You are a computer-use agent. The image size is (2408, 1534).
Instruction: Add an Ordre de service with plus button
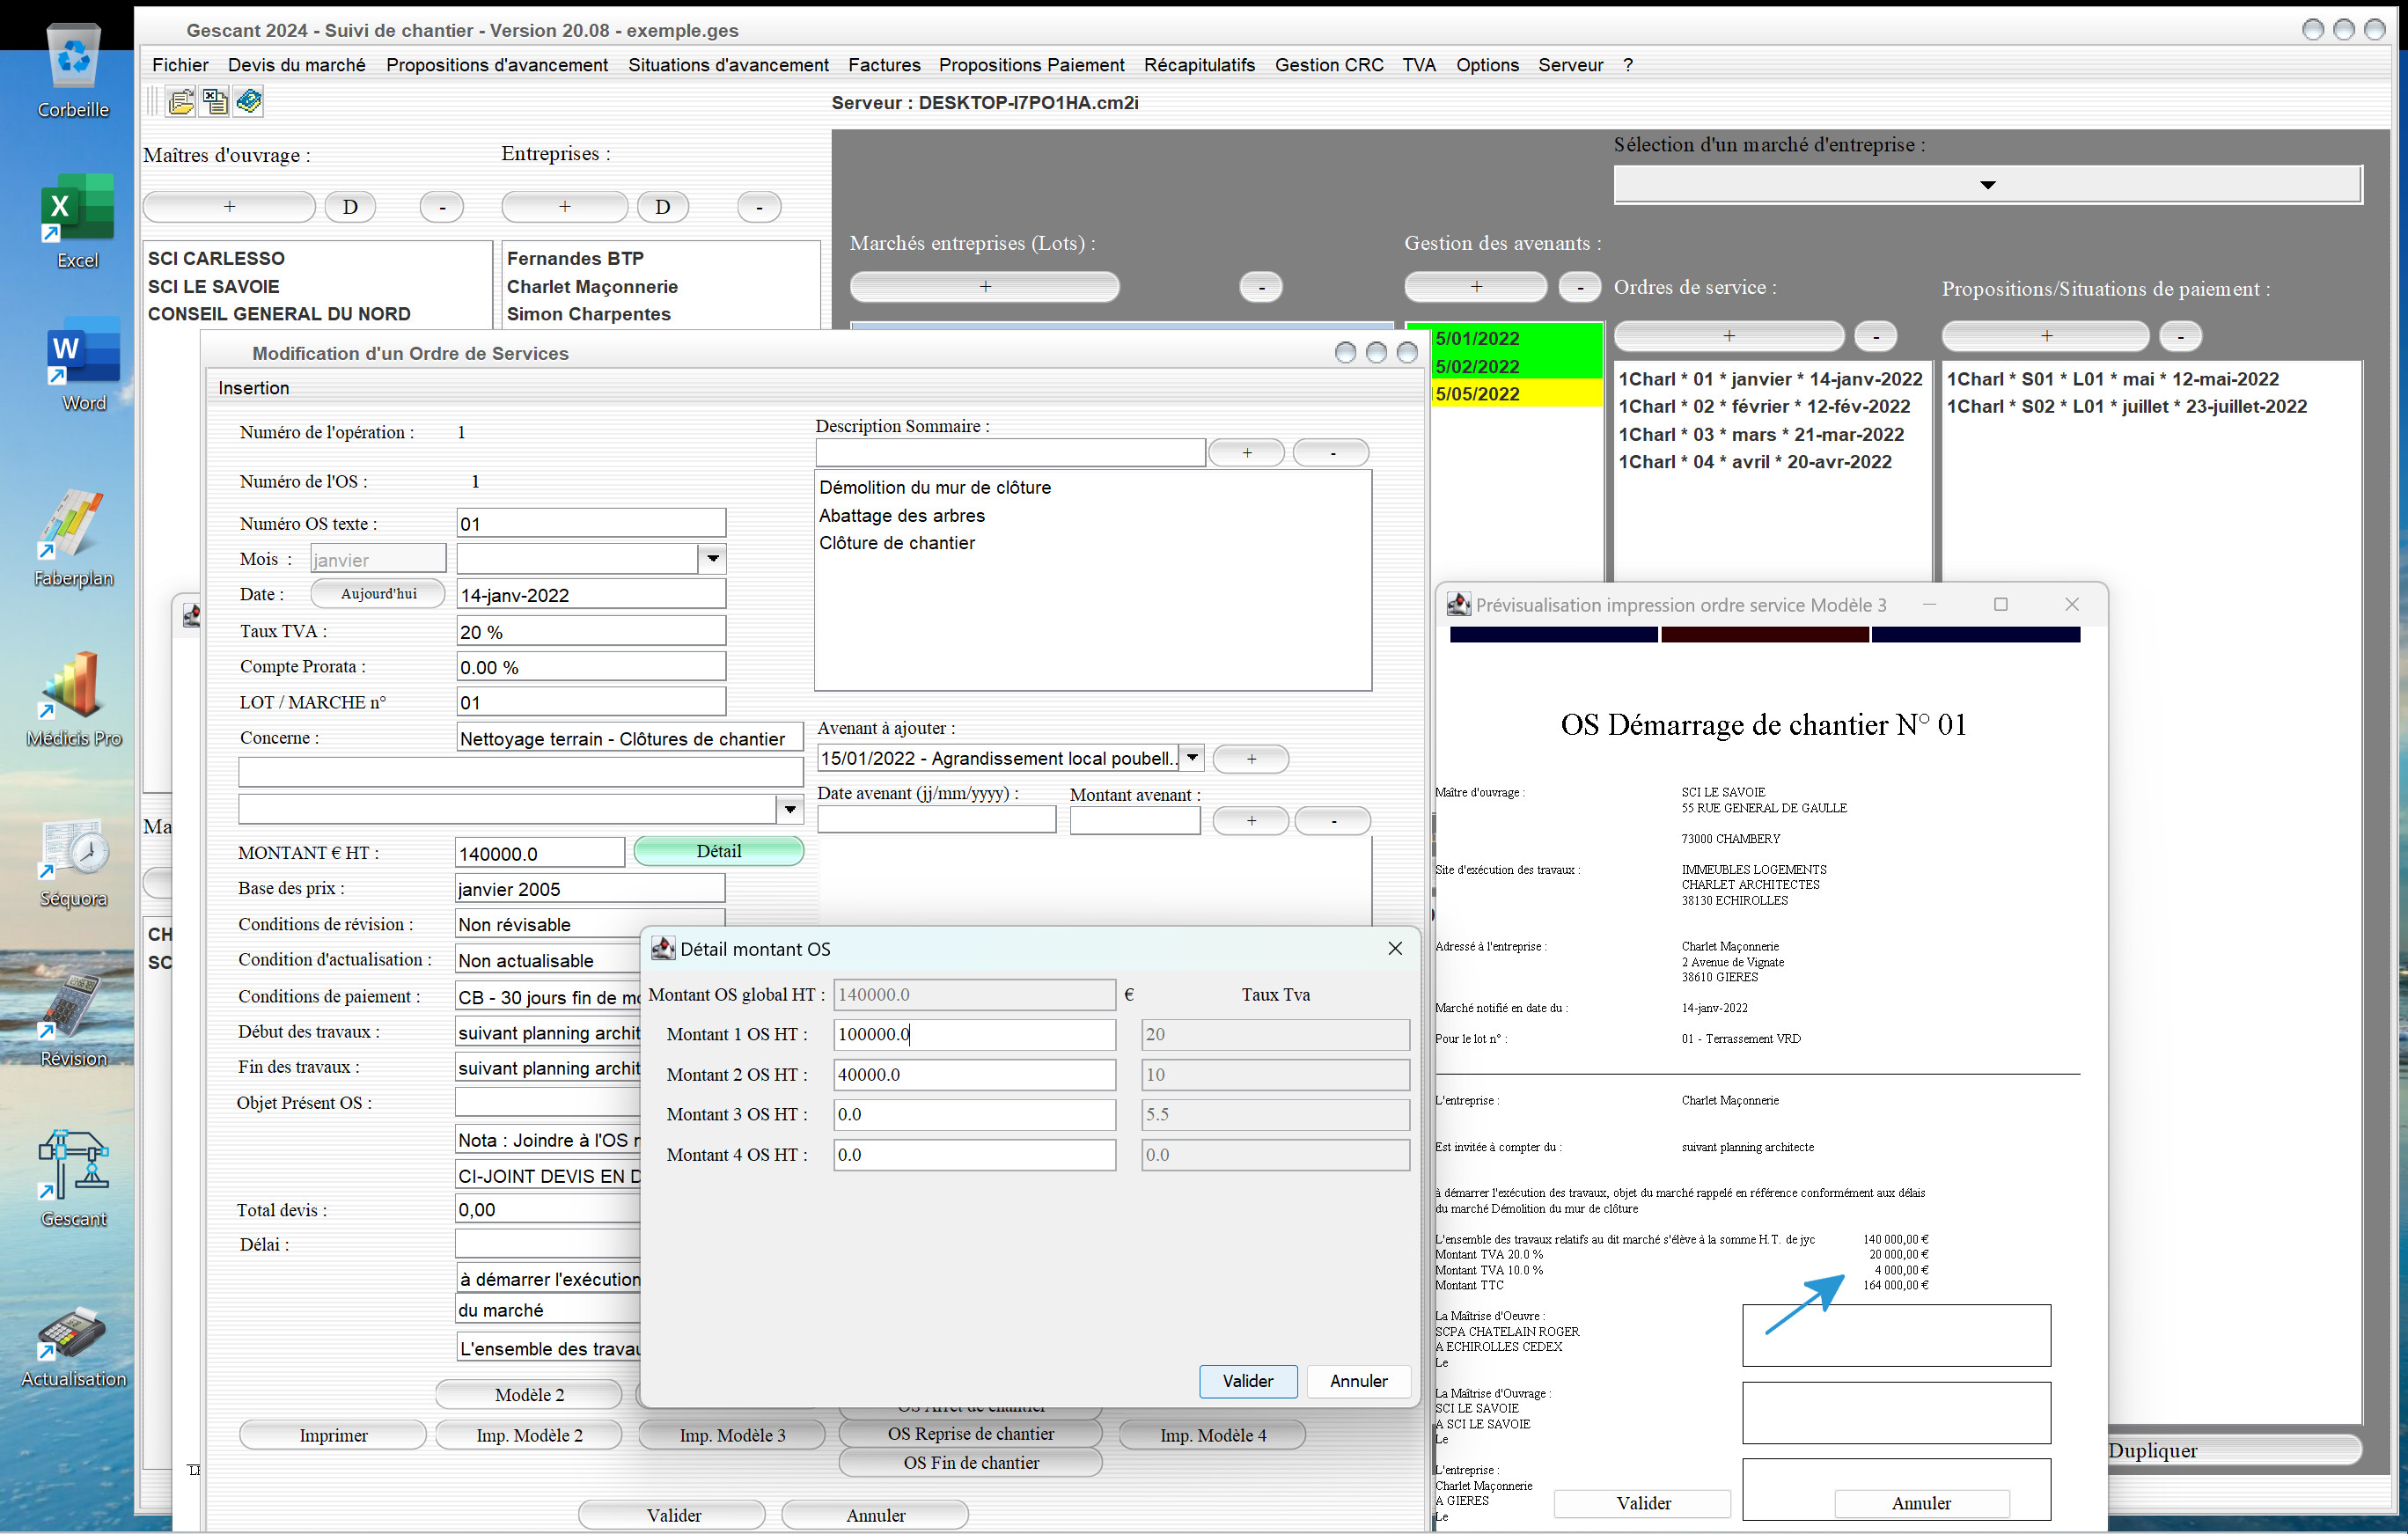[1728, 336]
